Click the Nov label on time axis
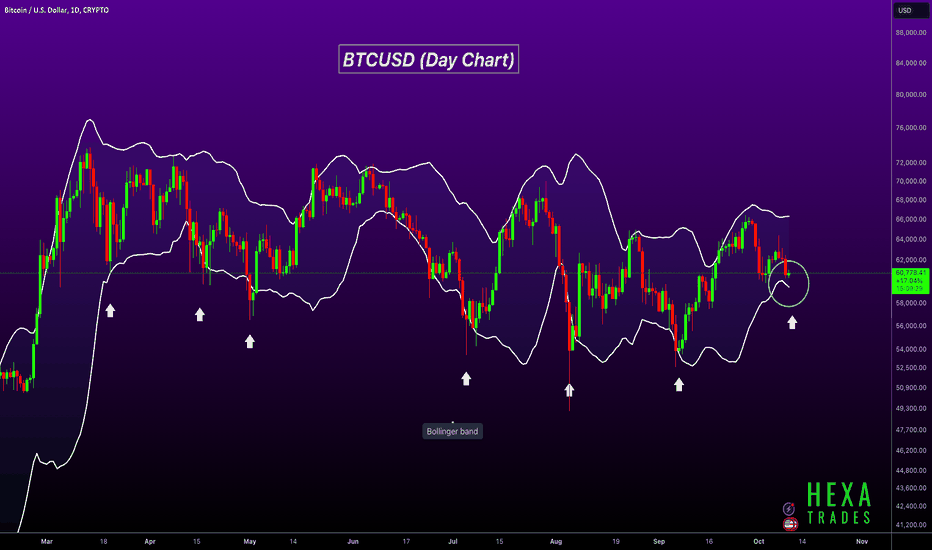The image size is (932, 550). tap(862, 542)
